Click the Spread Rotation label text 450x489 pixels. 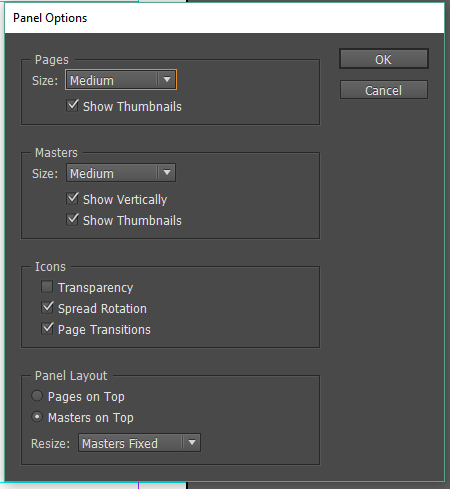click(x=102, y=309)
